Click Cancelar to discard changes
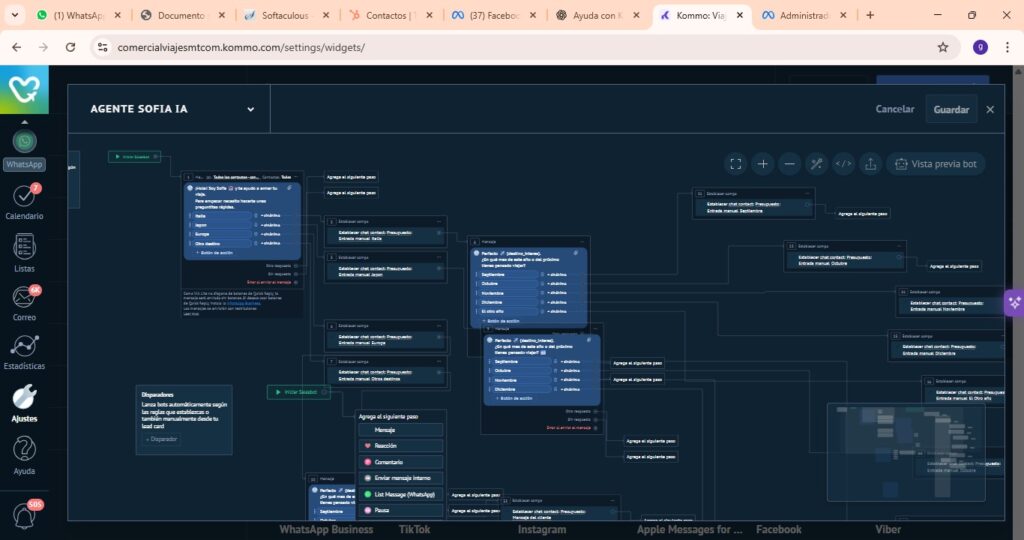Screen dimensions: 1024x540 (x=895, y=109)
